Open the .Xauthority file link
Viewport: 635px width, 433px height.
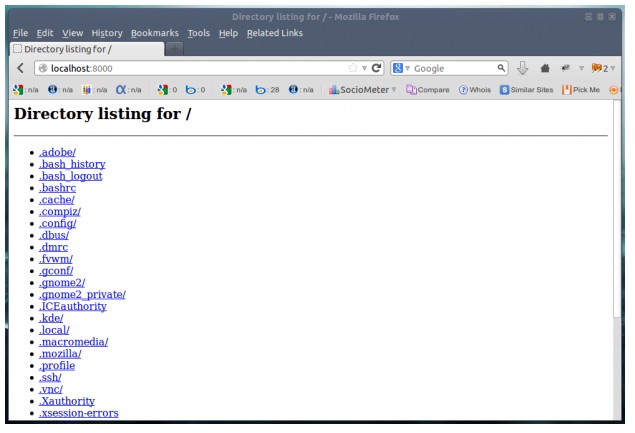point(67,401)
